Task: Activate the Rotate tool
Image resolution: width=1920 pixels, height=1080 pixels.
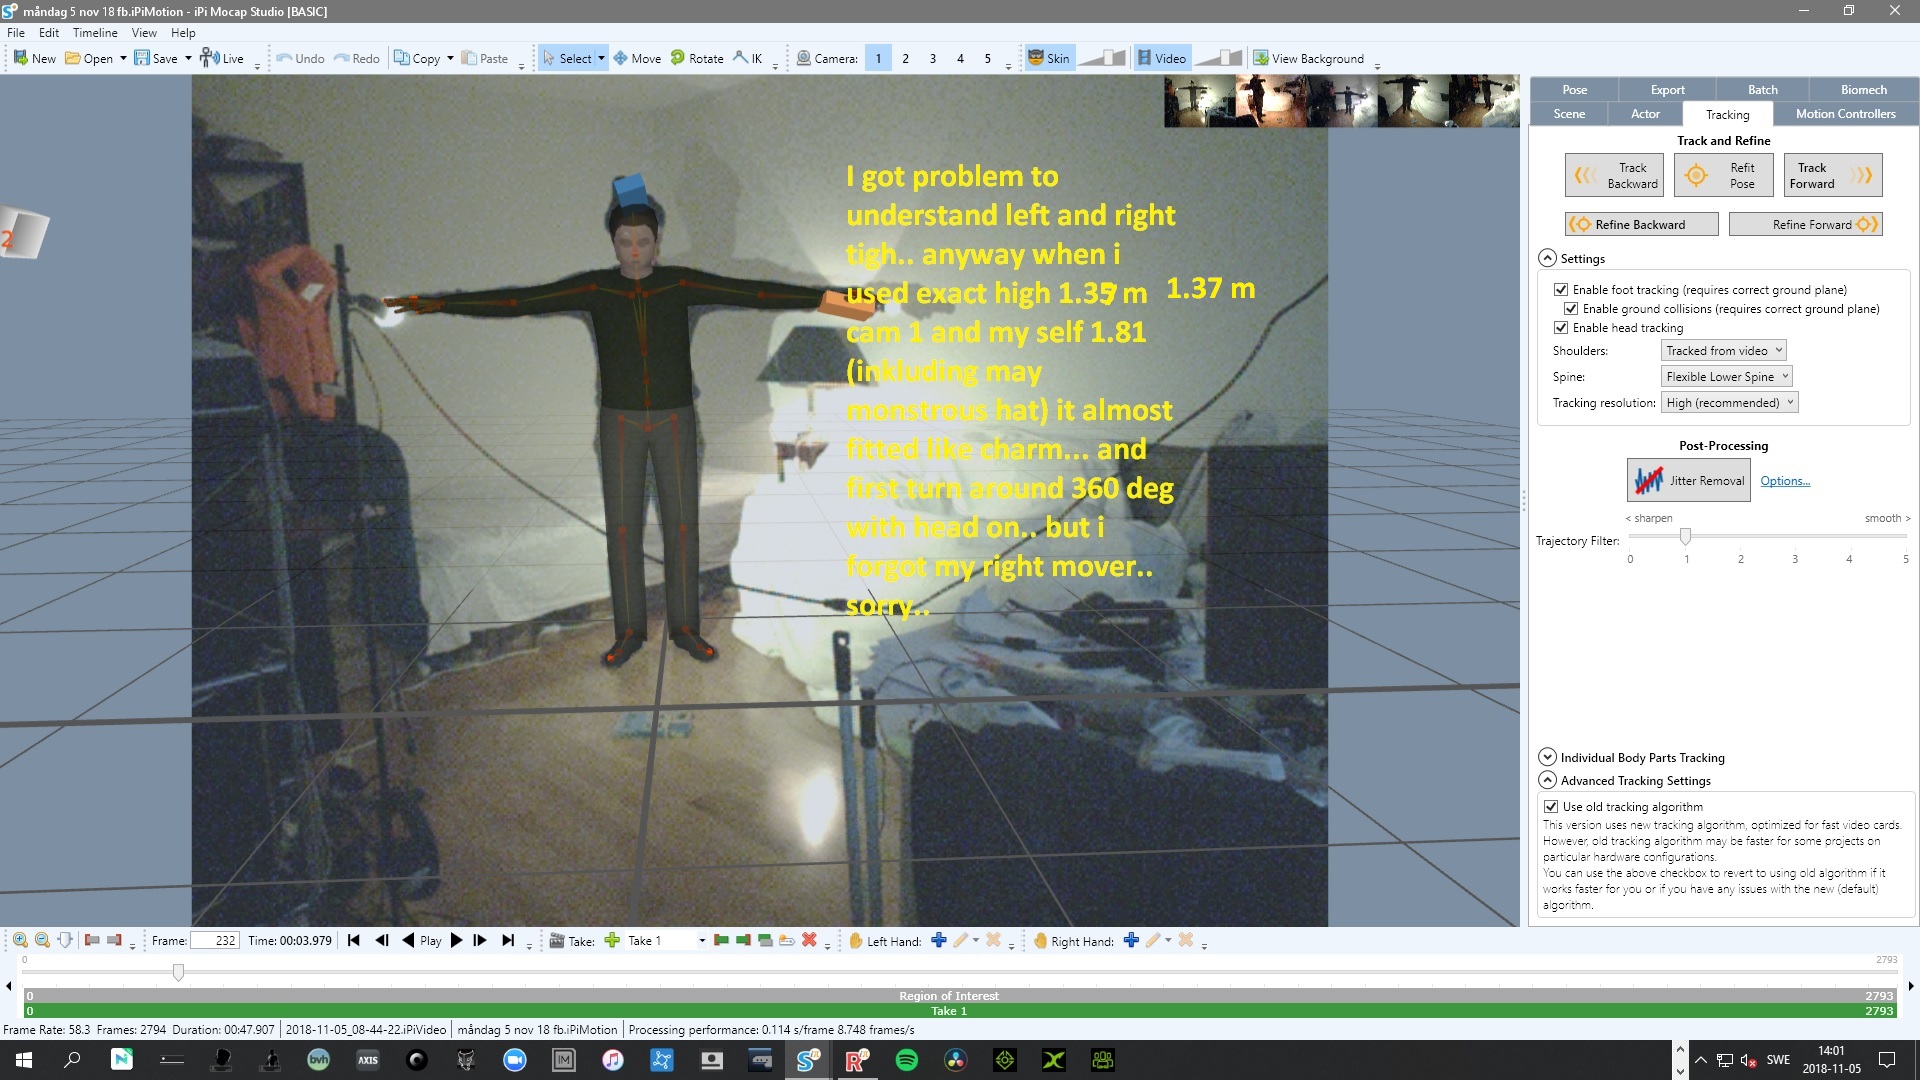Action: tap(697, 58)
